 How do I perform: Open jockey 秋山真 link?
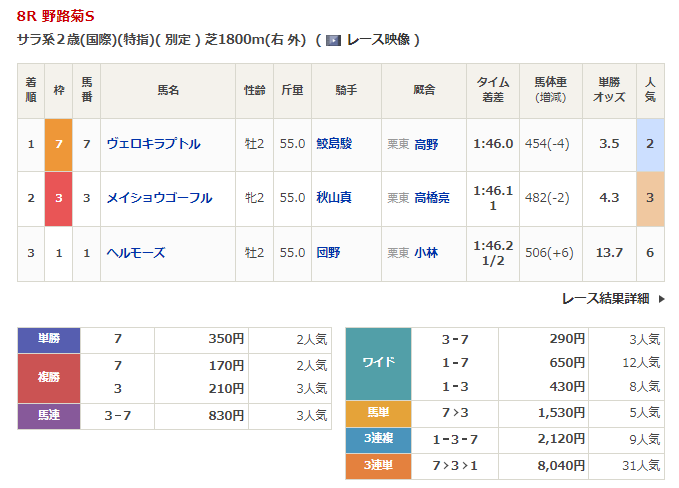click(x=334, y=198)
